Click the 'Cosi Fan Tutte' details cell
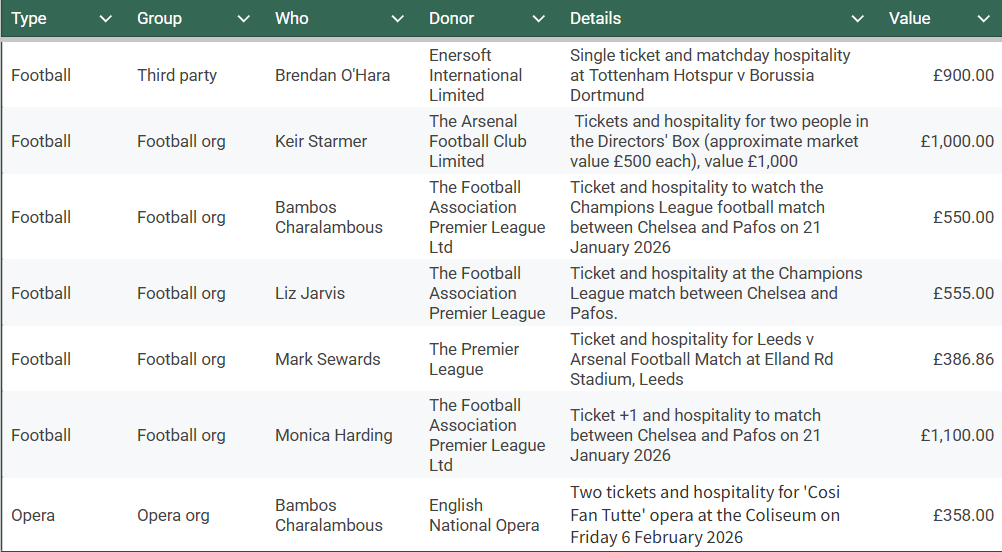Image resolution: width=1002 pixels, height=552 pixels. pos(704,516)
